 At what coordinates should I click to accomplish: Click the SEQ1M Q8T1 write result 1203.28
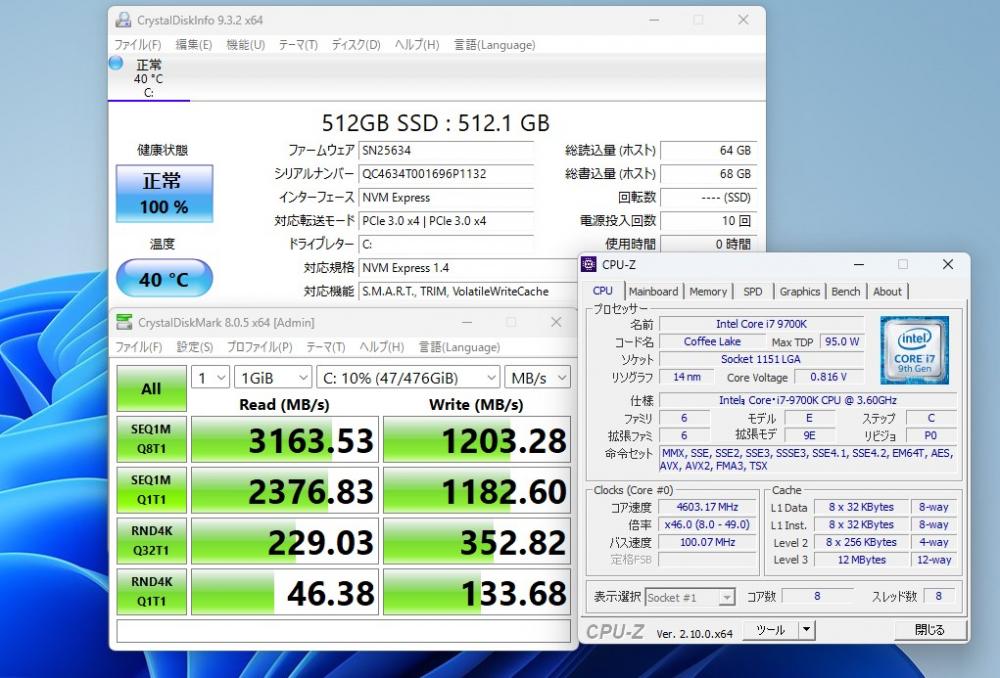[x=477, y=439]
